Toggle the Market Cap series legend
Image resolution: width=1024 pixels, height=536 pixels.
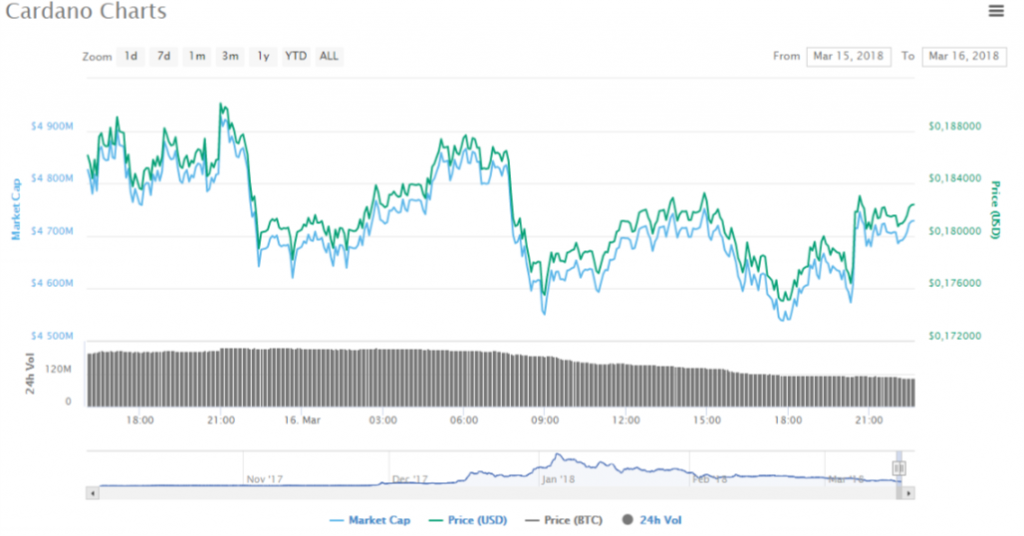[x=370, y=520]
